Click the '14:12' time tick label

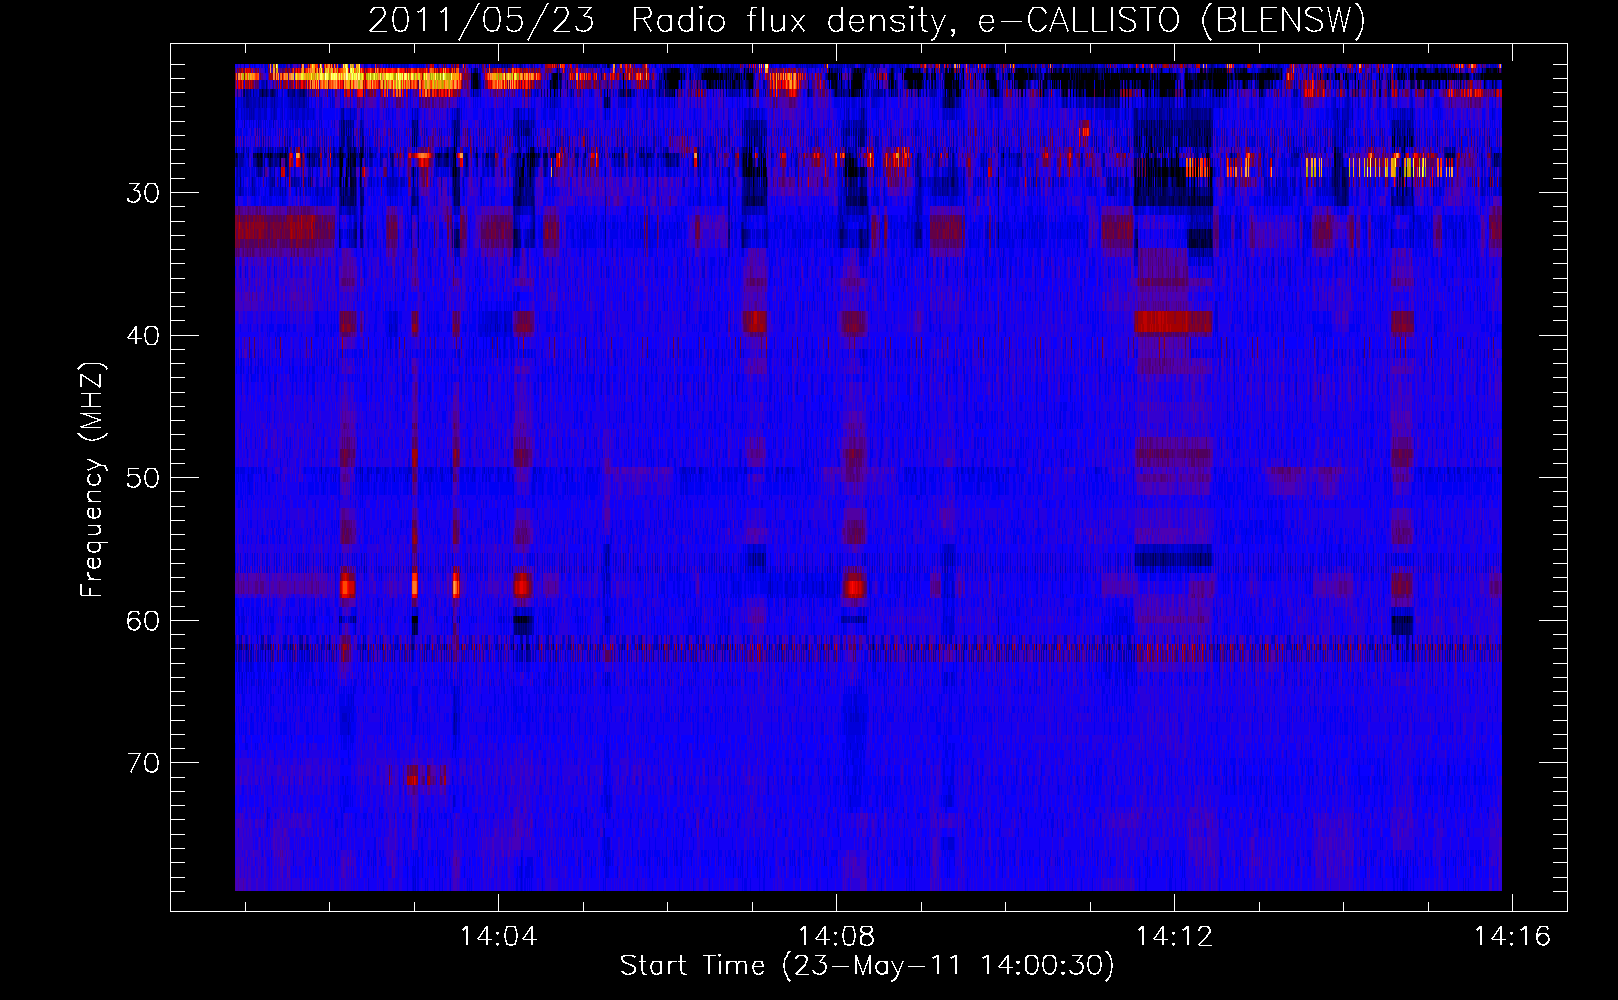coord(1174,936)
